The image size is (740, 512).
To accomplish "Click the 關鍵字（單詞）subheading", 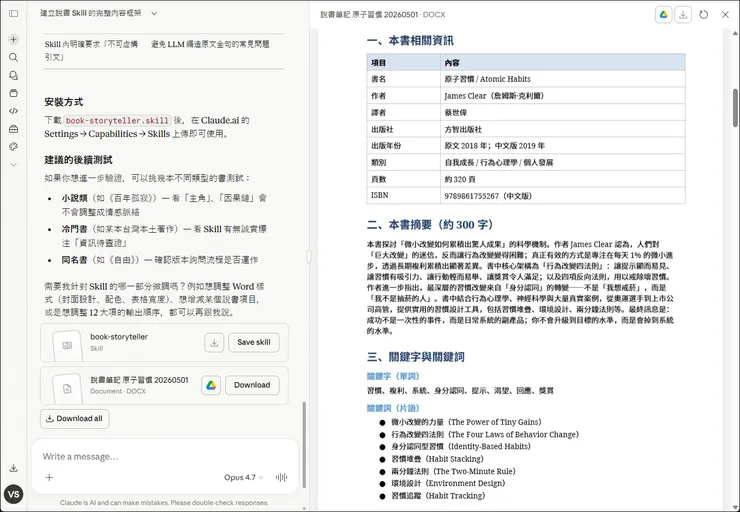I will (393, 376).
